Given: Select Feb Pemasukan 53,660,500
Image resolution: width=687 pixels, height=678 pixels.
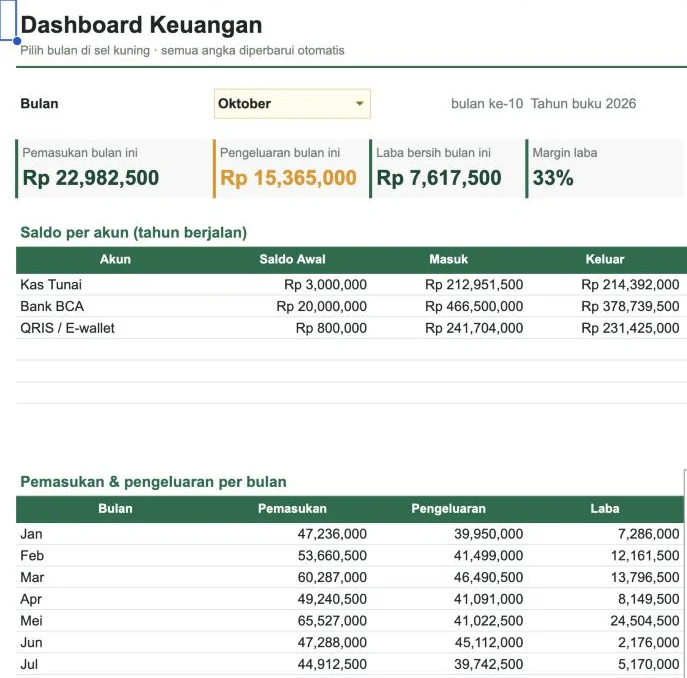Looking at the screenshot, I should pyautogui.click(x=332, y=555).
